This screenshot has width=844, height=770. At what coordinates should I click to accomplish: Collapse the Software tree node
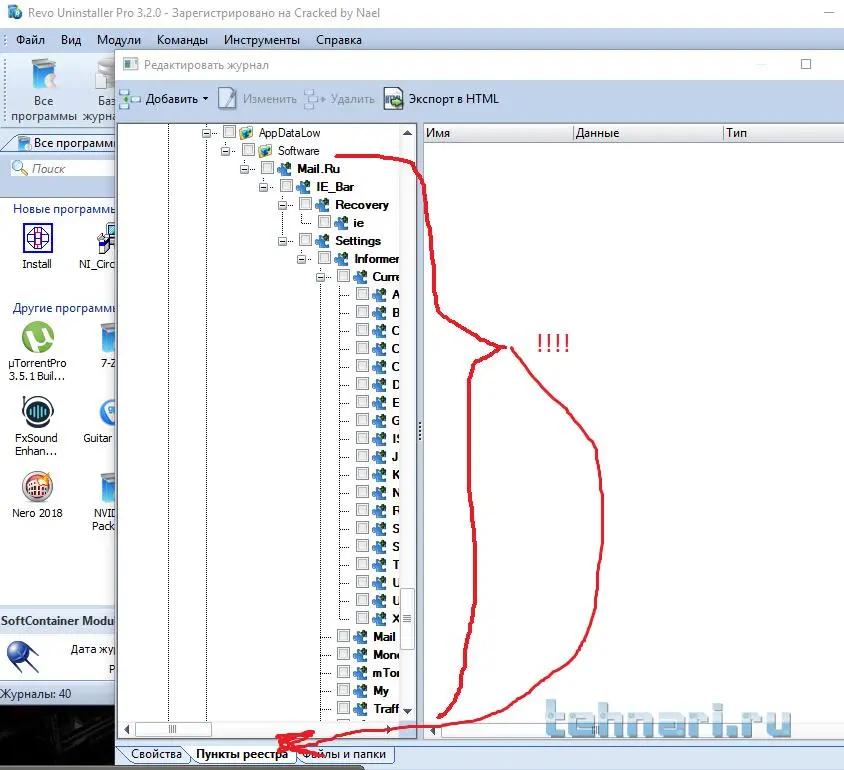coord(226,151)
